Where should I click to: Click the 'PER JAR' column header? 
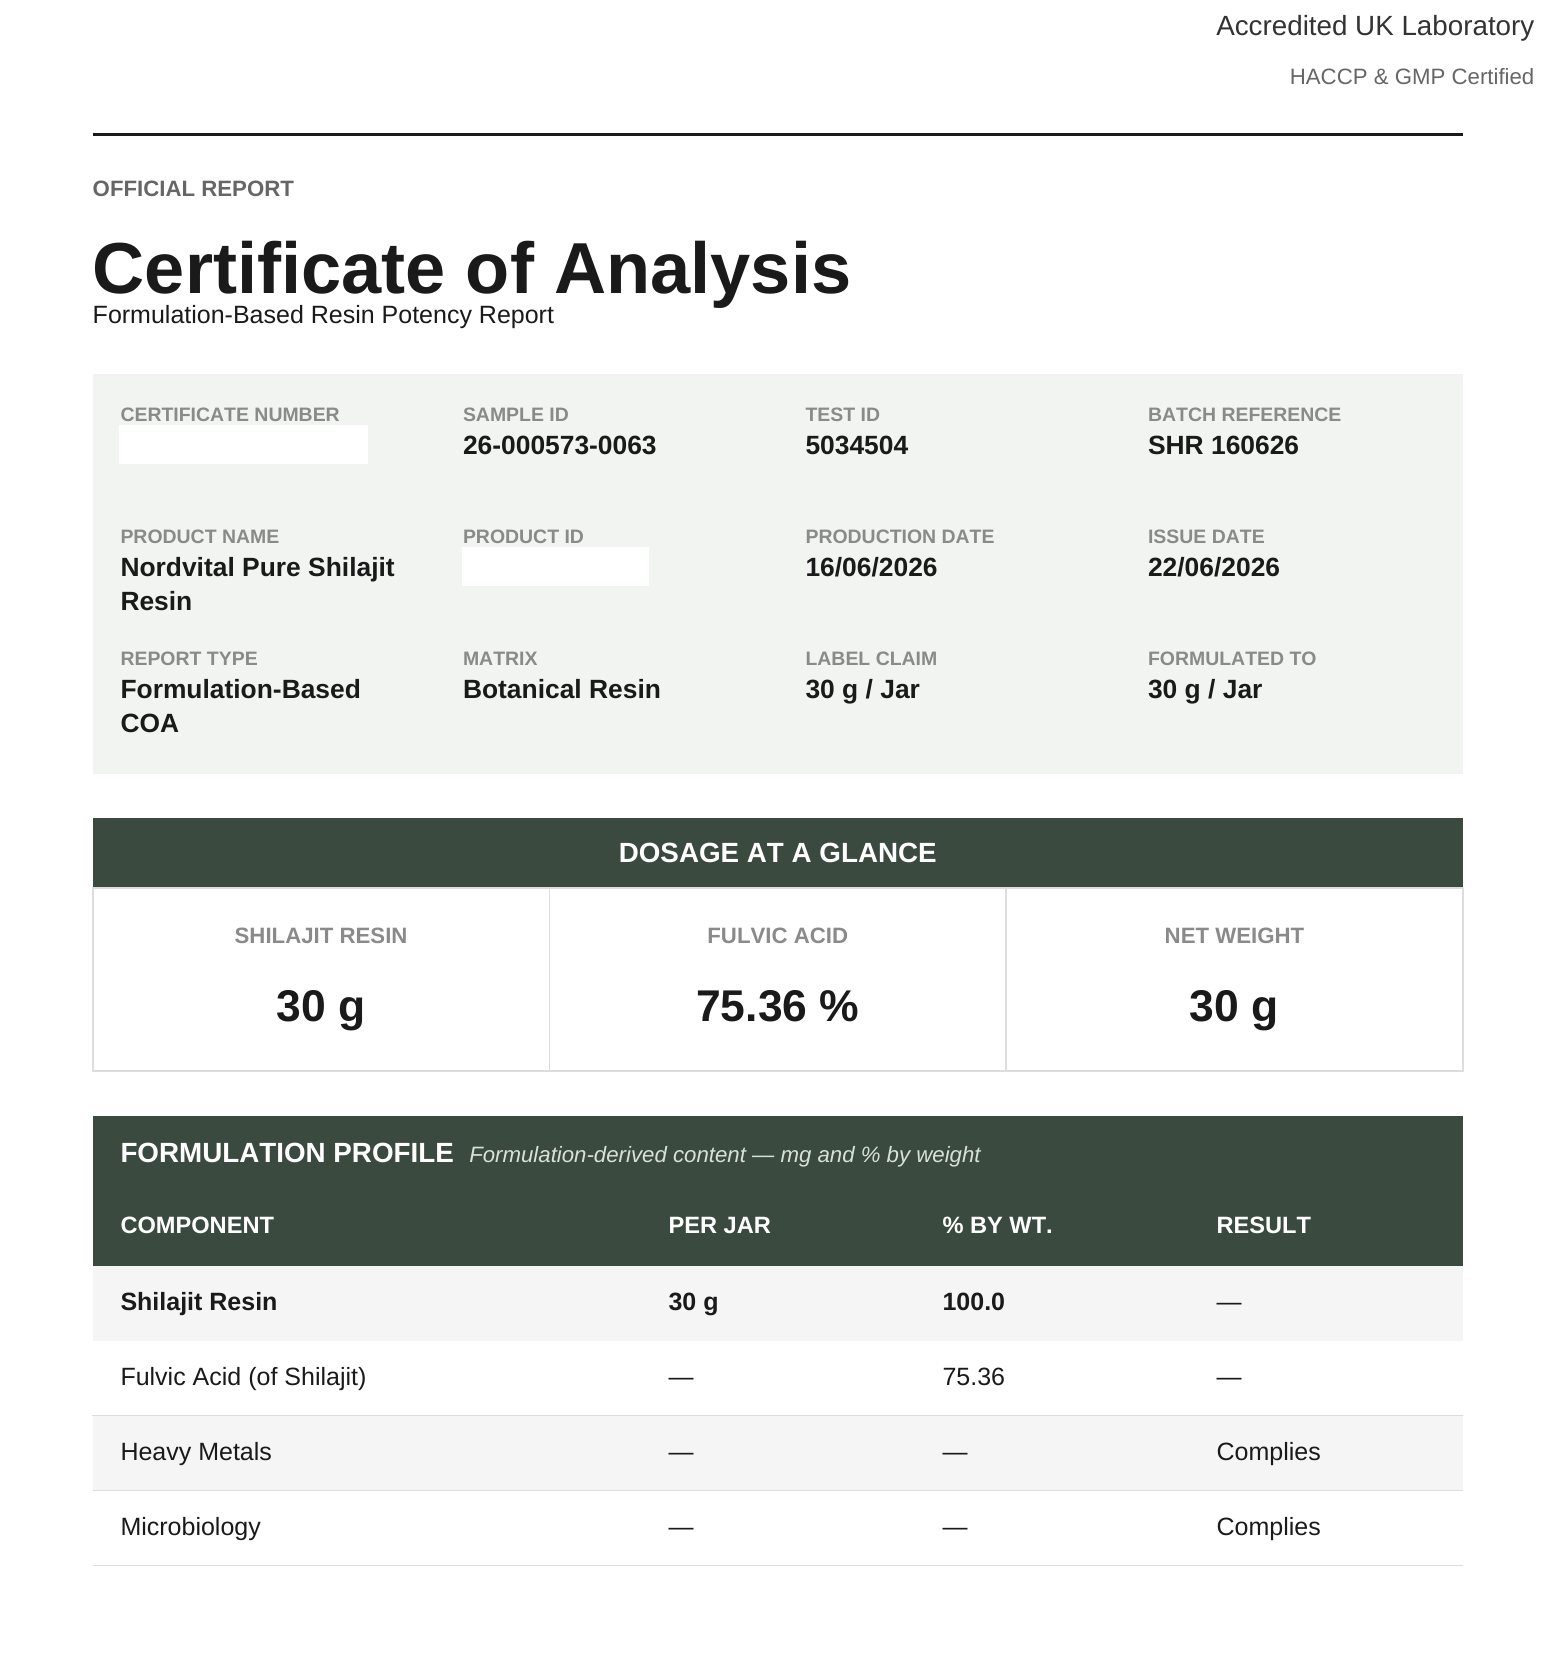coord(719,1226)
